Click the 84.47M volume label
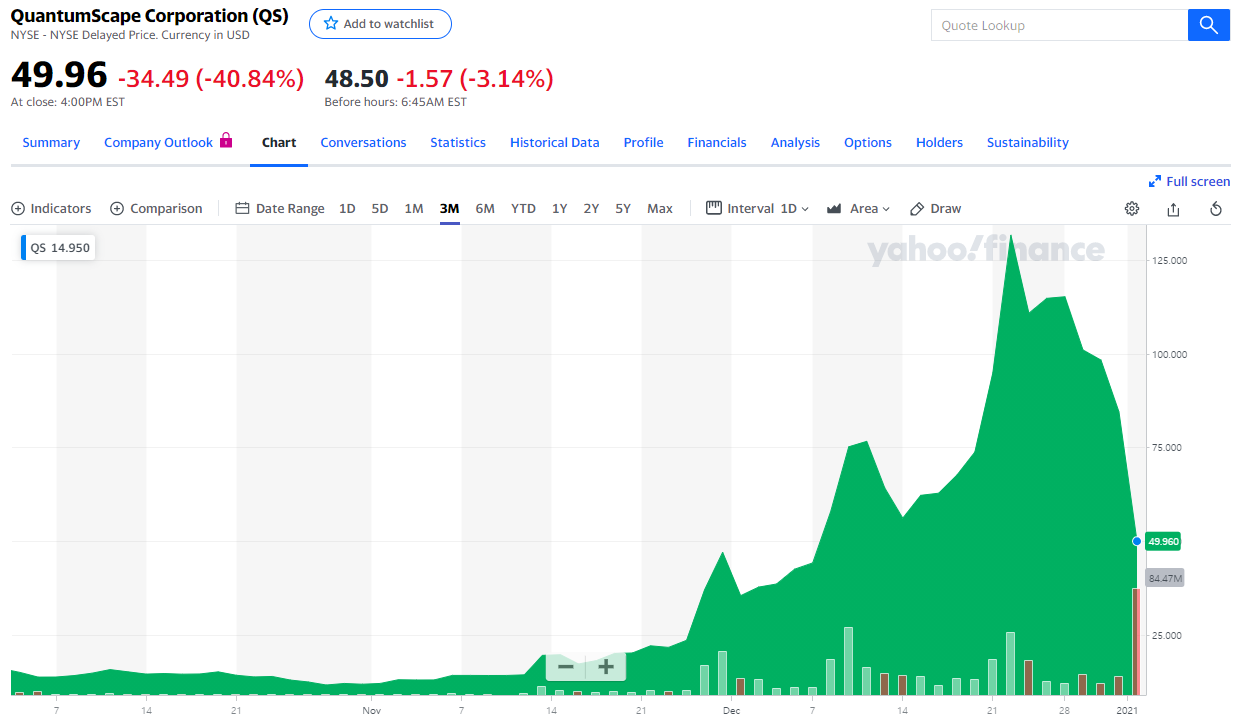Screen dimensions: 1247x724 click(x=1164, y=578)
